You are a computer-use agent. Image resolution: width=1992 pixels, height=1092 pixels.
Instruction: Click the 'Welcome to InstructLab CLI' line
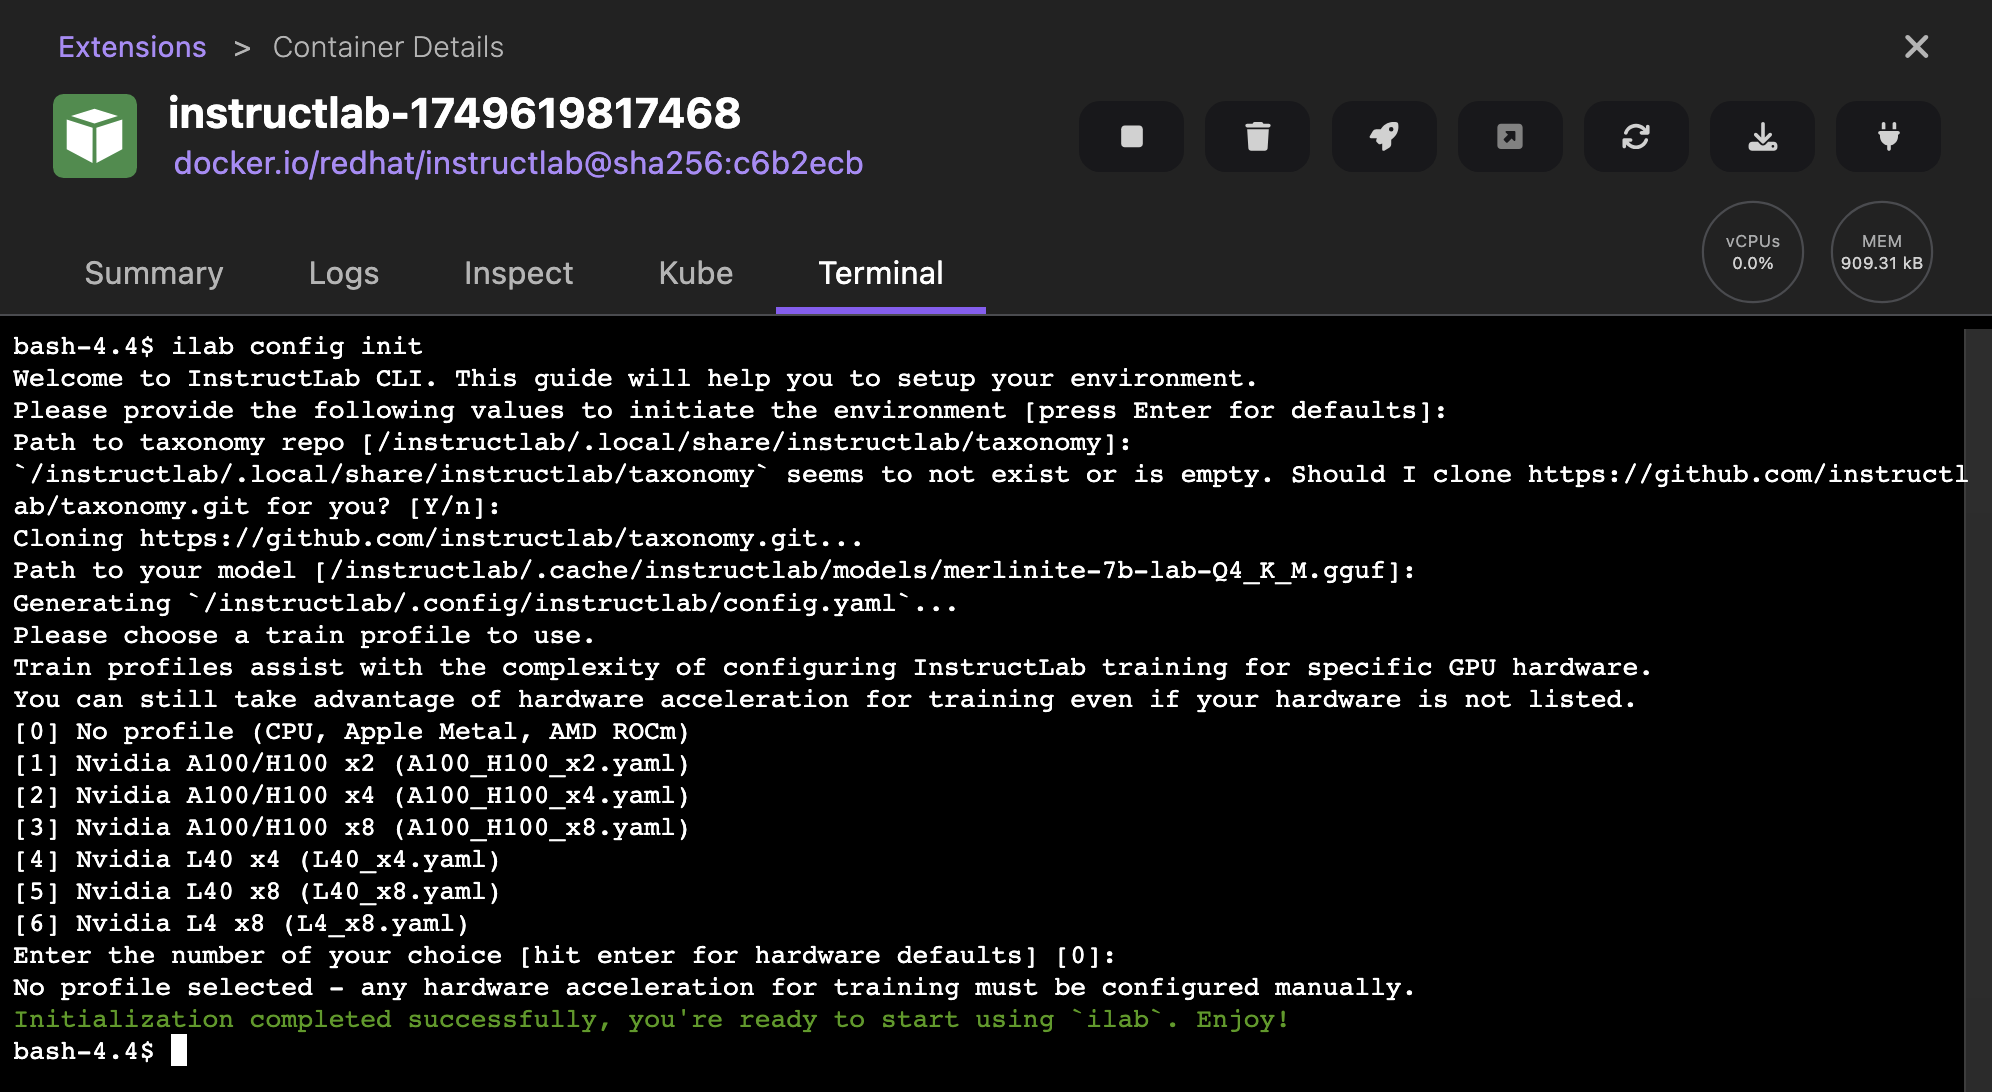[635, 378]
